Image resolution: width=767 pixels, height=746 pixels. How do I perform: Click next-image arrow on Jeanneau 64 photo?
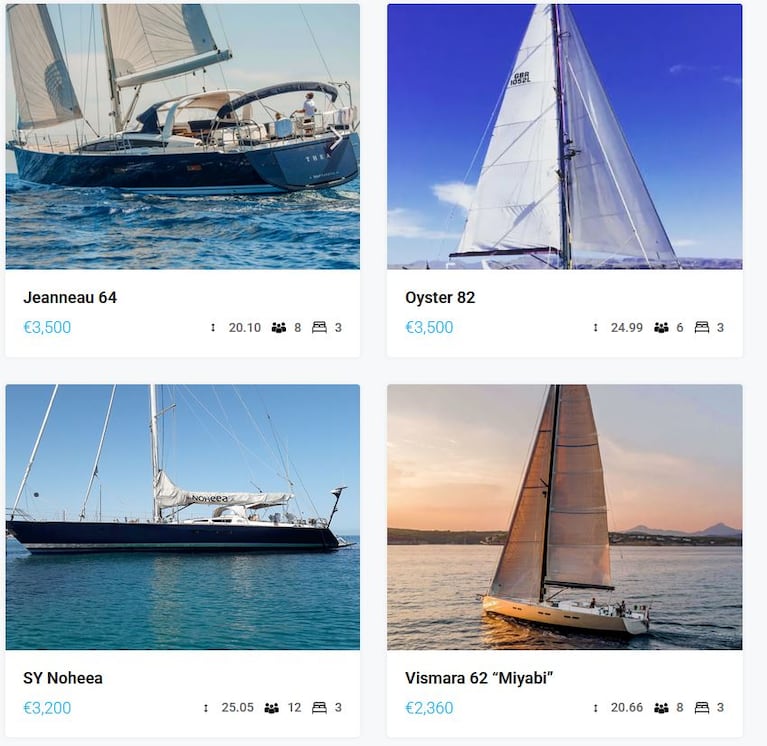pos(337,138)
